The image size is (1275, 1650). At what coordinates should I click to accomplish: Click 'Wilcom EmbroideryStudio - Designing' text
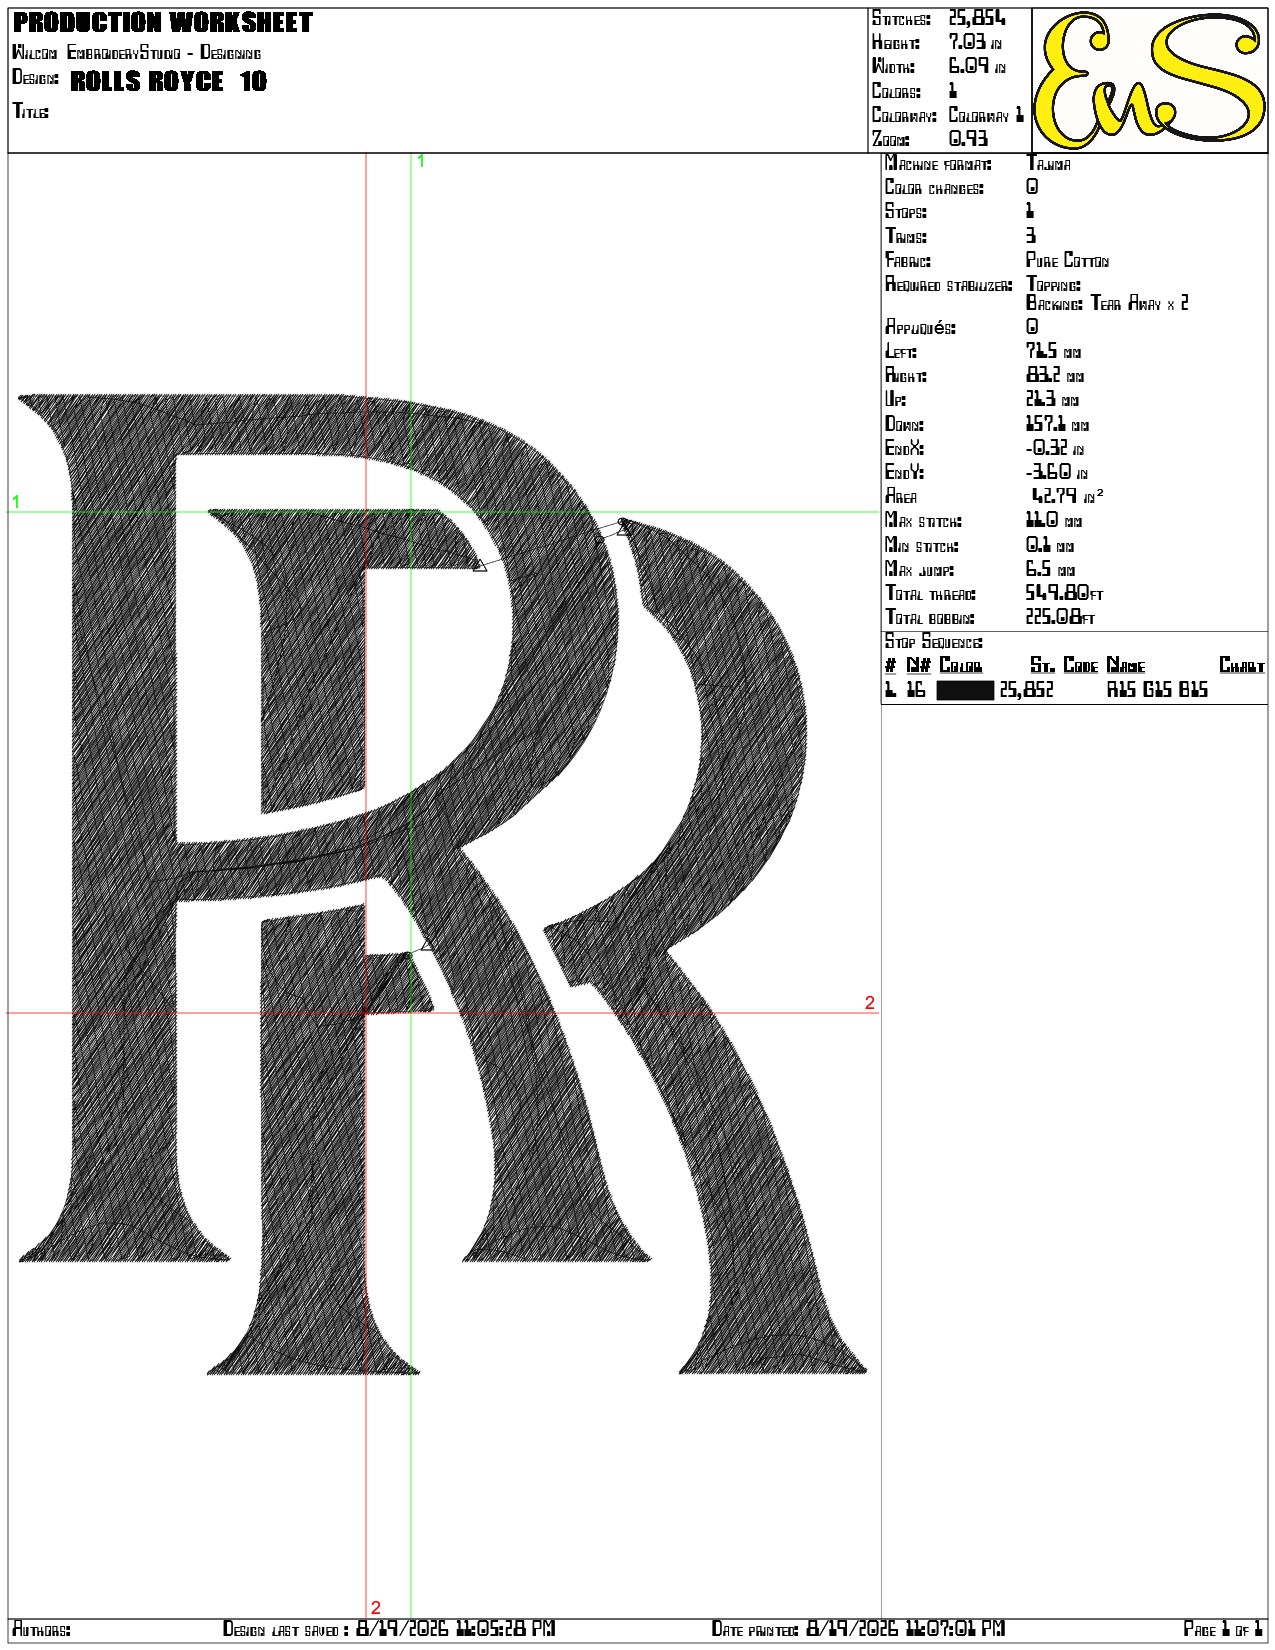coord(137,53)
